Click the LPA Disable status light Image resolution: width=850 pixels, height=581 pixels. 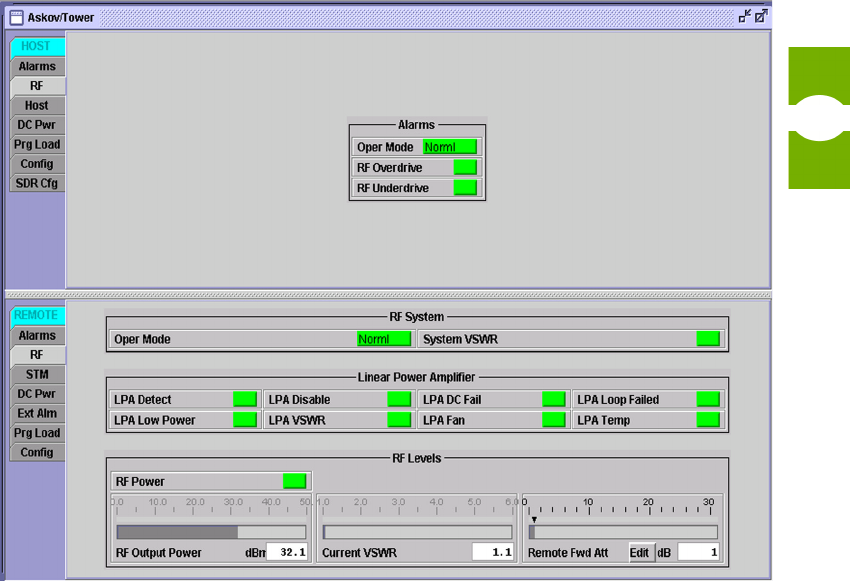[x=400, y=399]
